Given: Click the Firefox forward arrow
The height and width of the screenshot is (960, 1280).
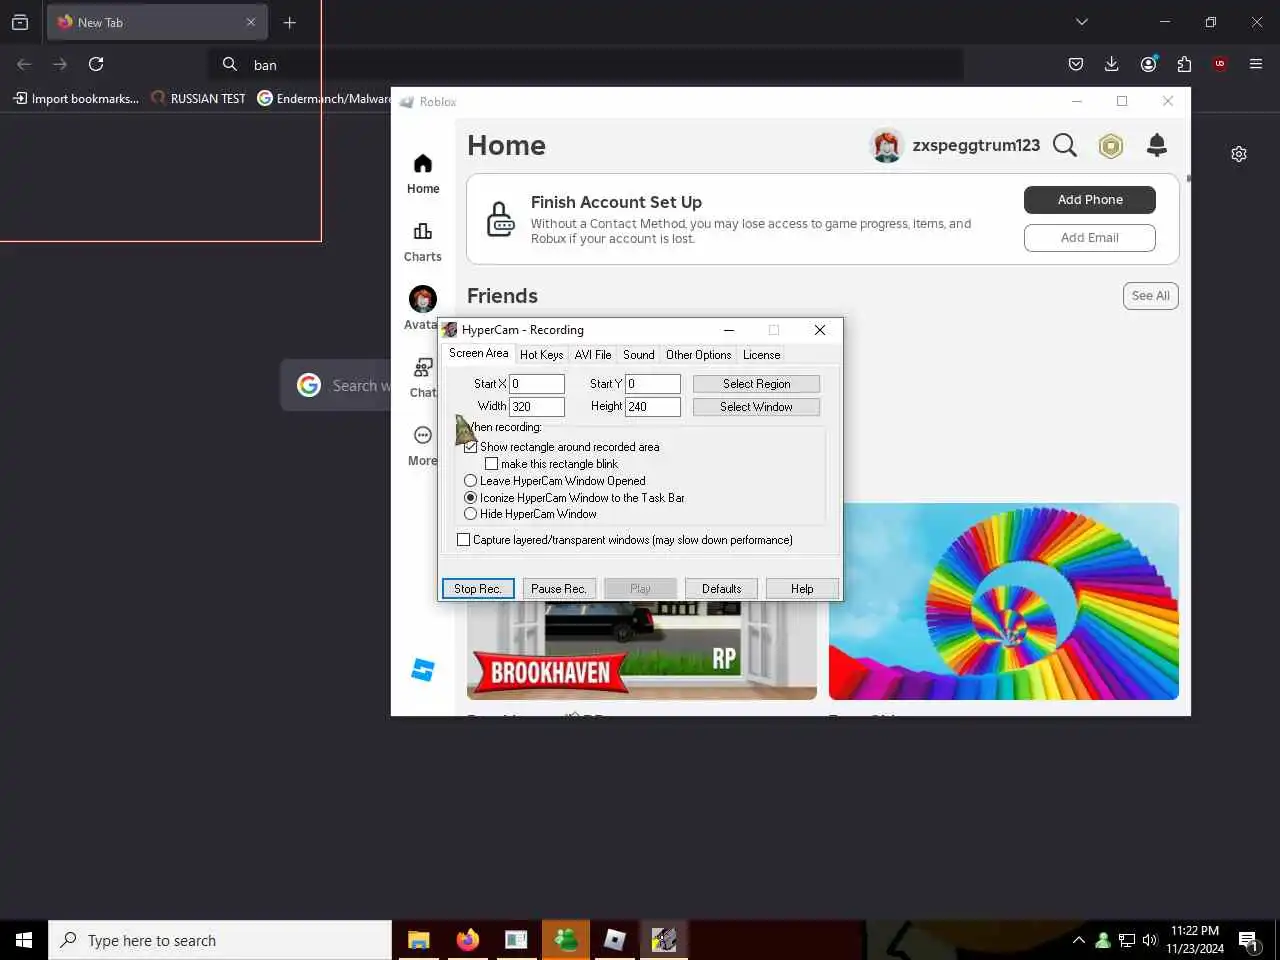Looking at the screenshot, I should (x=60, y=64).
